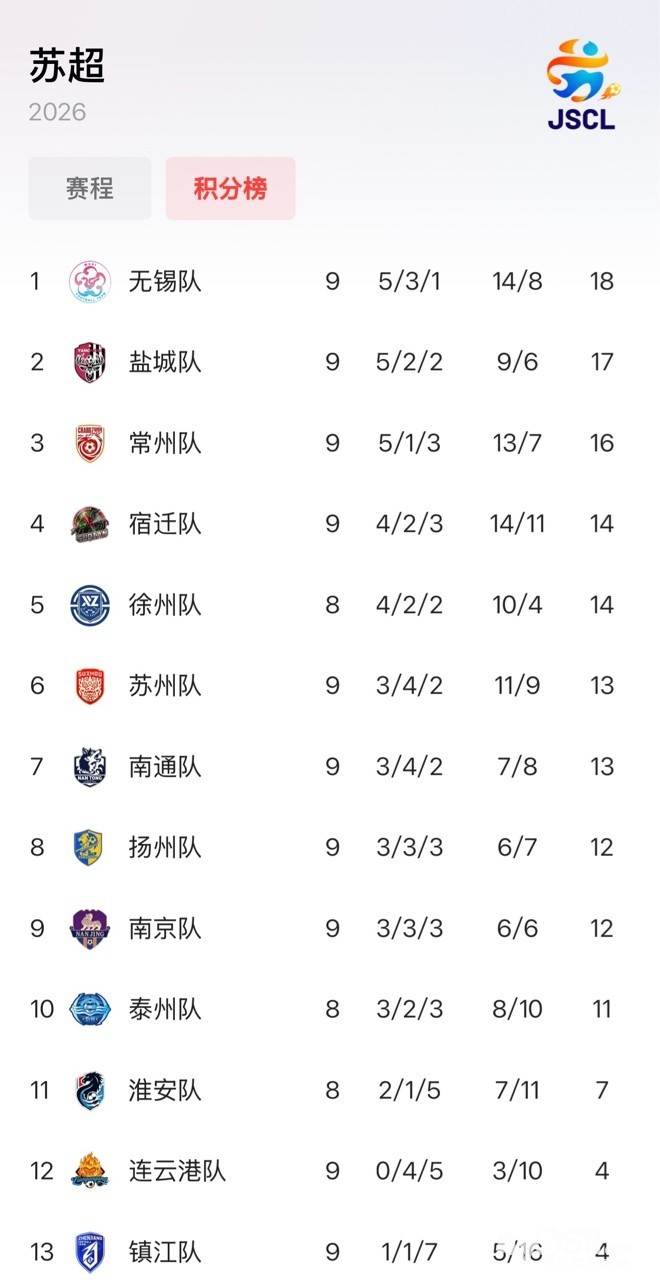This screenshot has height=1280, width=660.
Task: Tap the 2026 season label
Action: [x=57, y=112]
